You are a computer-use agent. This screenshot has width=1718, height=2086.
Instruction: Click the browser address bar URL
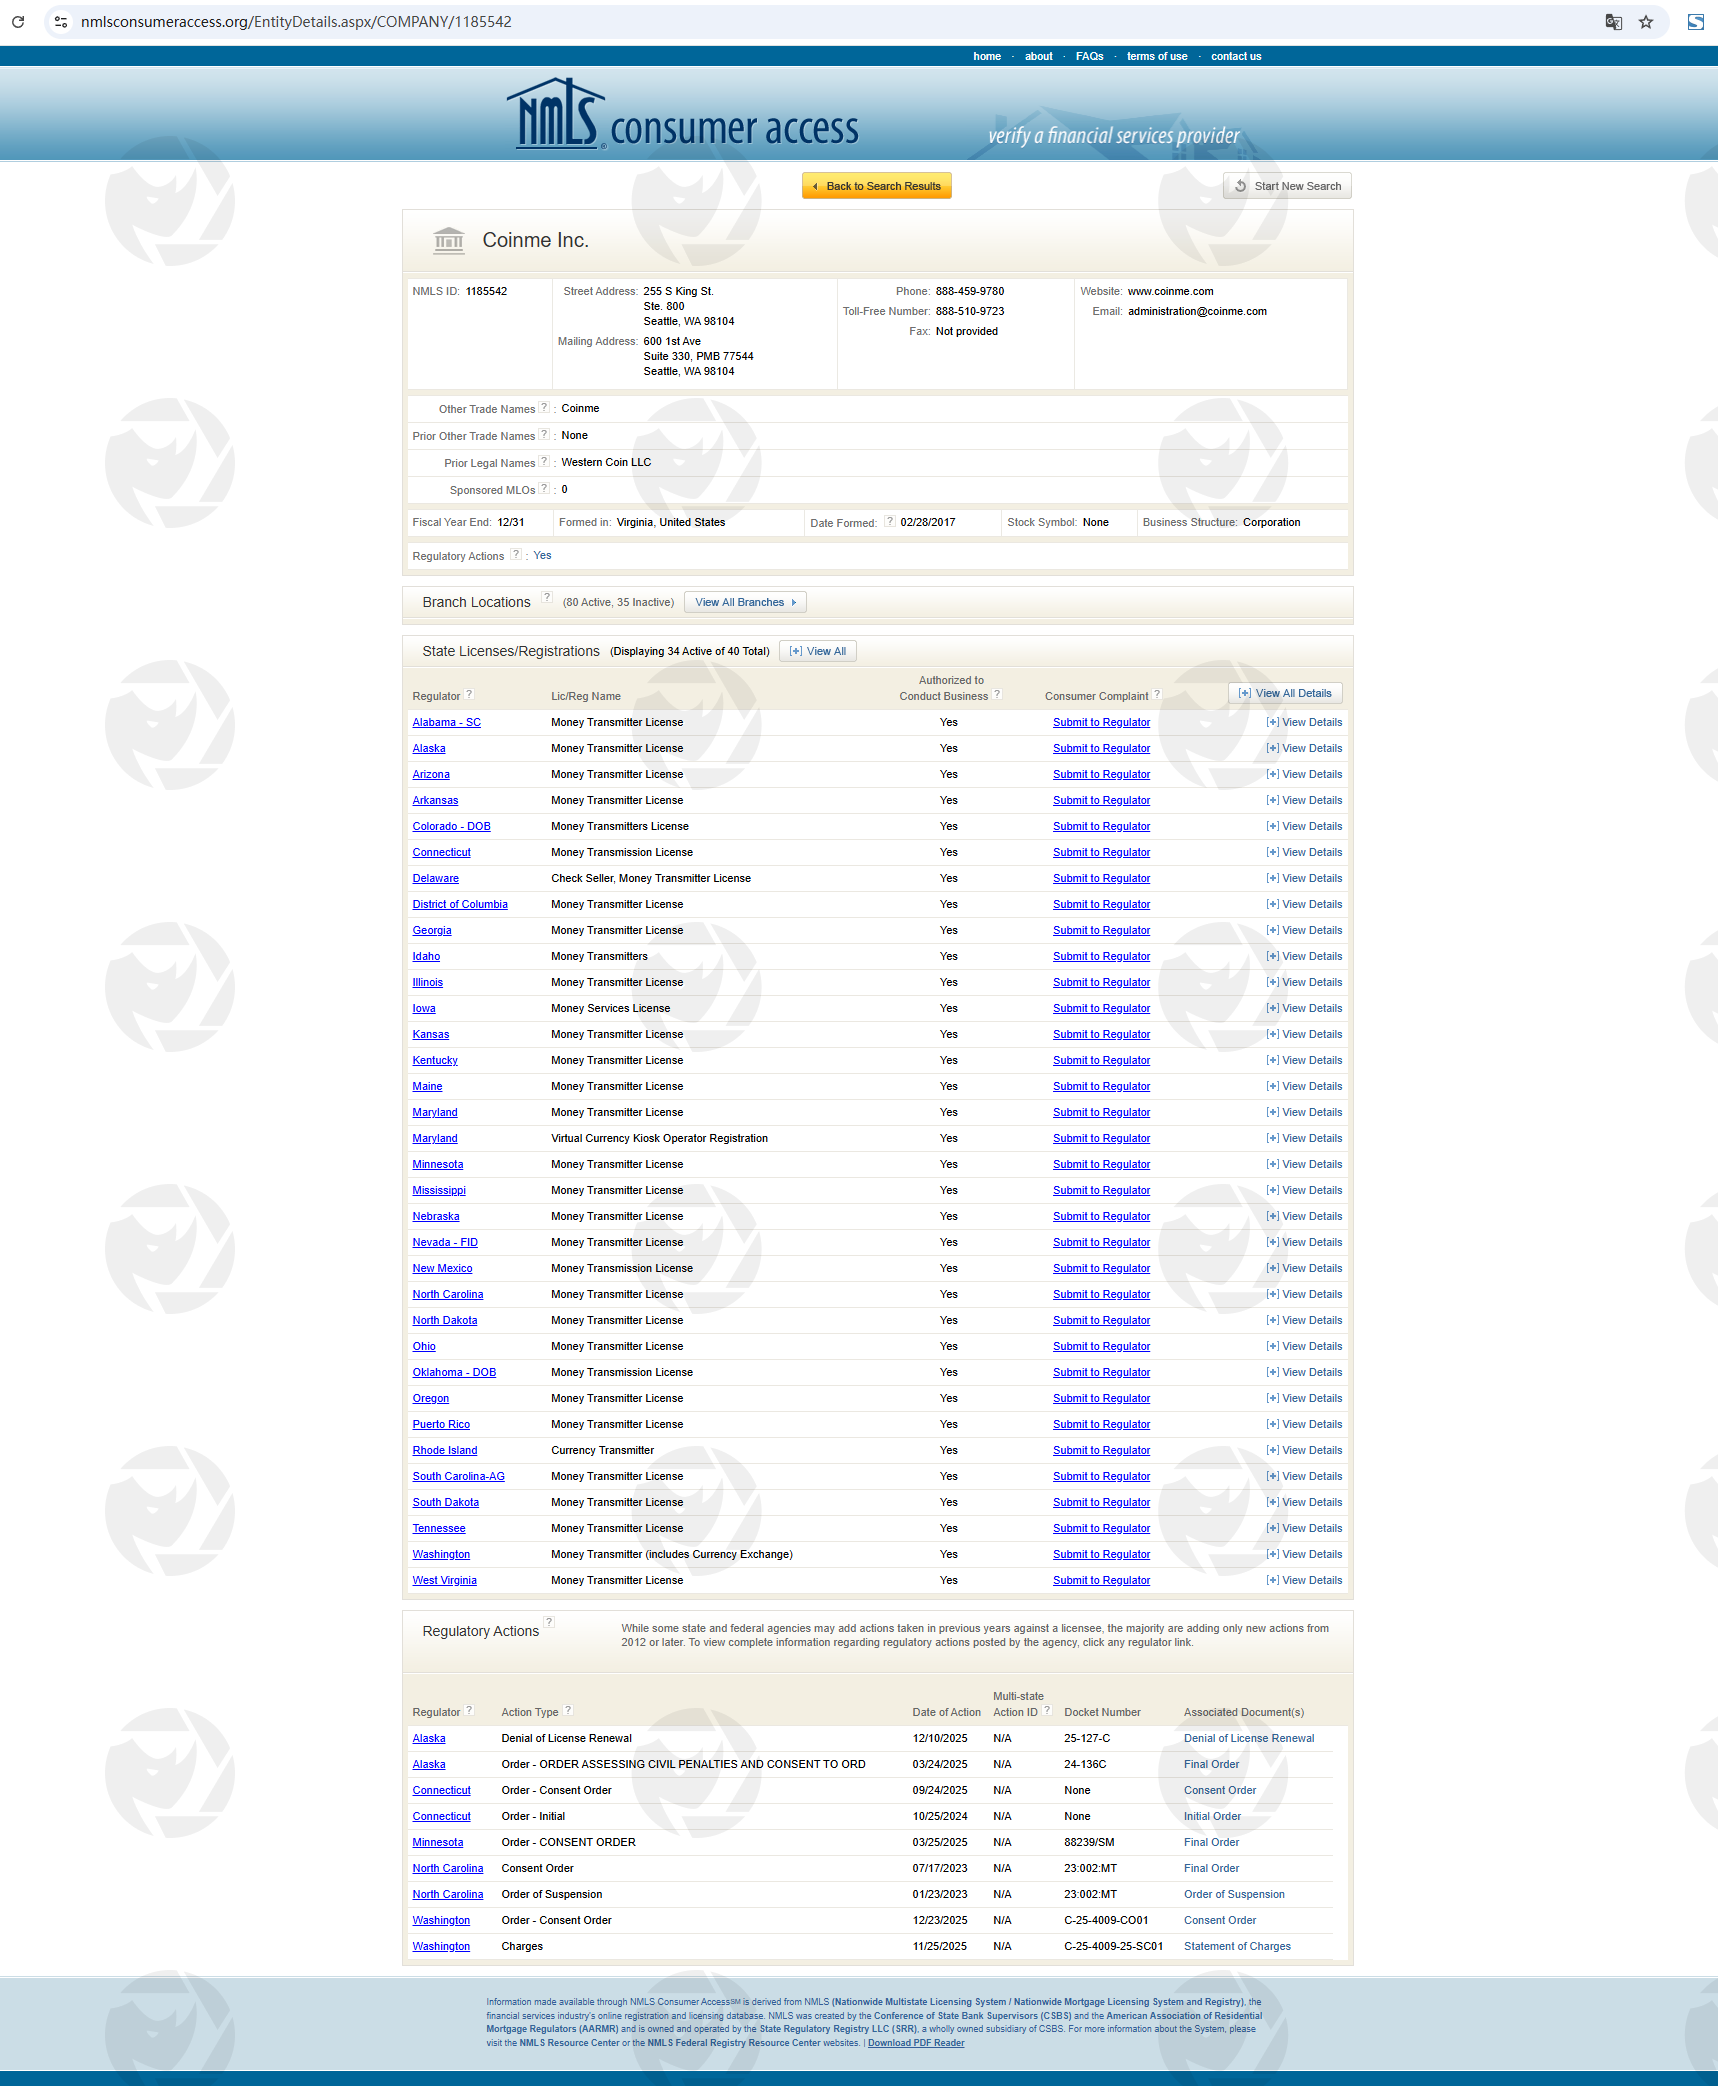click(x=296, y=22)
